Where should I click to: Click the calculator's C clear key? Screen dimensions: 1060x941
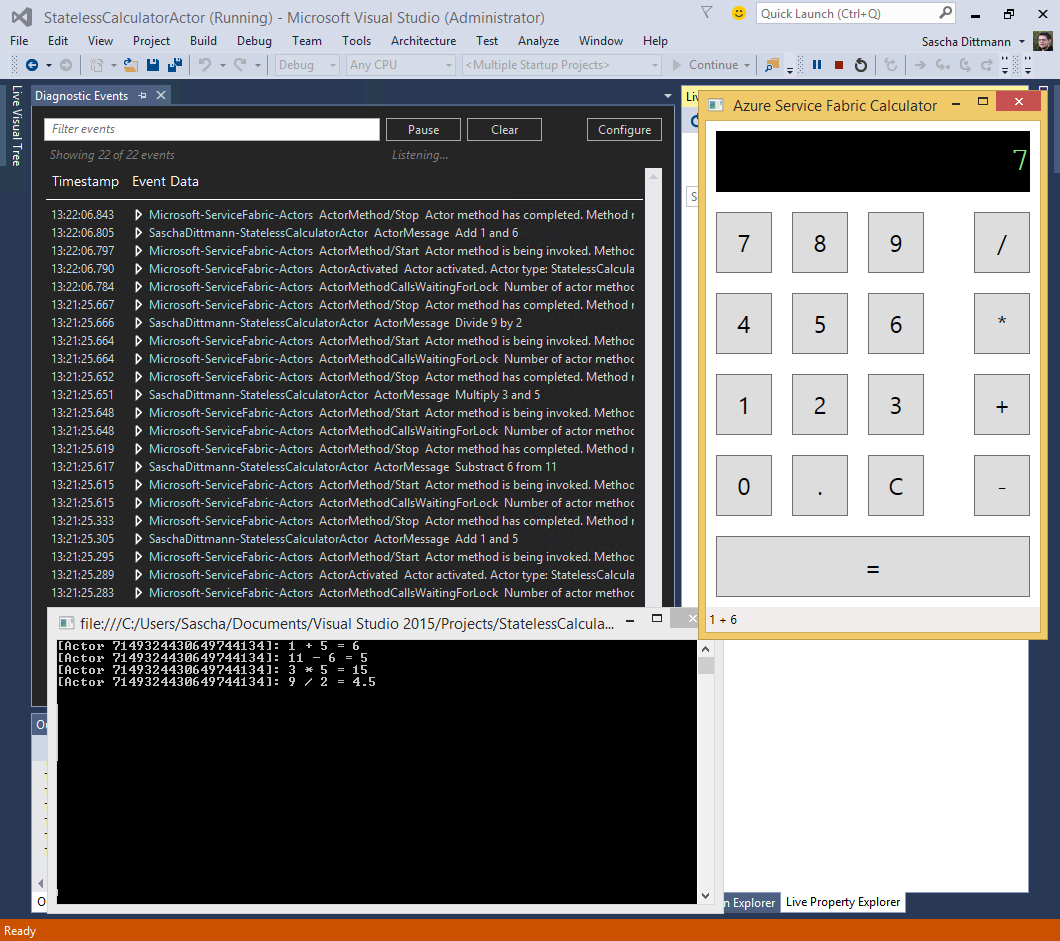coord(895,485)
